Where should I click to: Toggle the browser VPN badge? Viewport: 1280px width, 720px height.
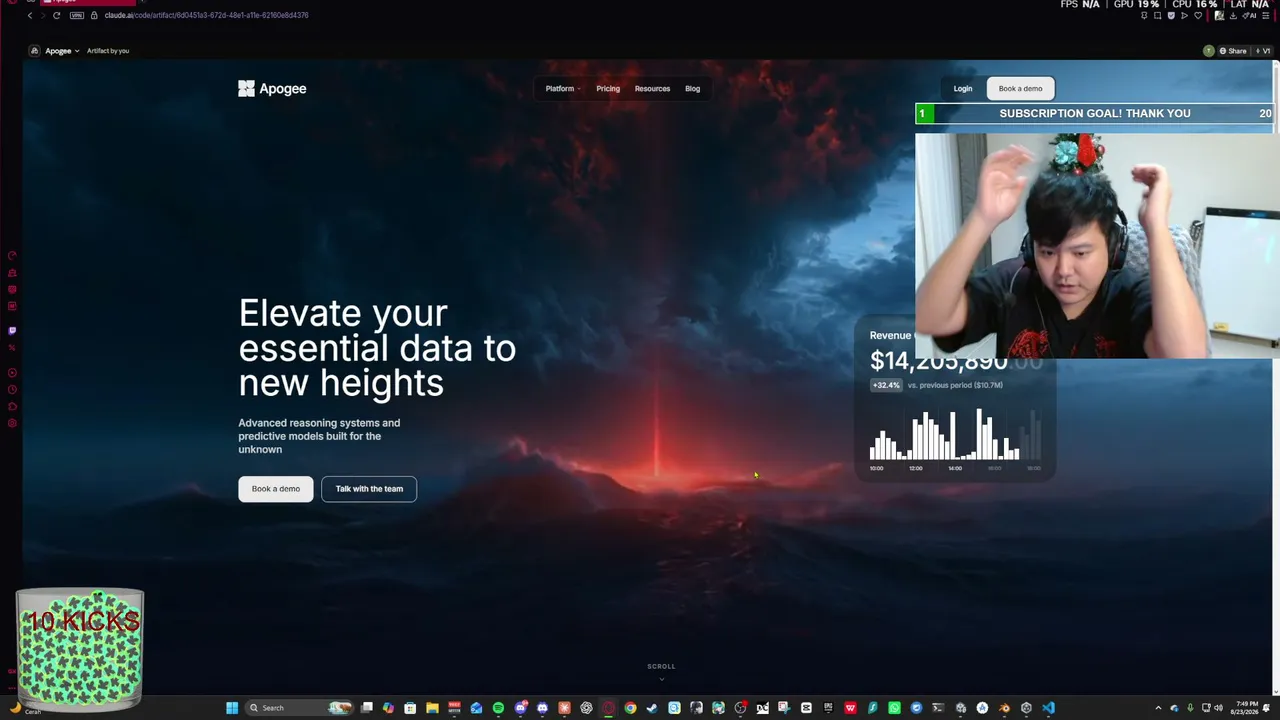pos(77,15)
